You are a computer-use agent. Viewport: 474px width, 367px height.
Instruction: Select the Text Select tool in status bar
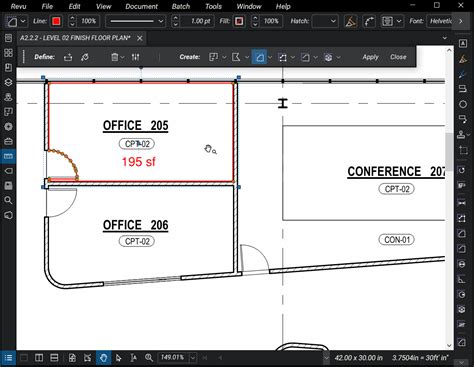pos(134,358)
